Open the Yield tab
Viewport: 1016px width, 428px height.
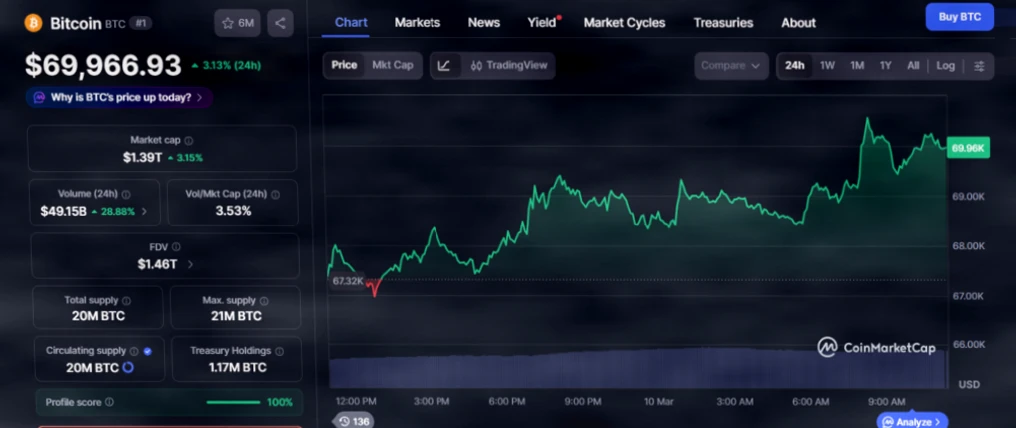pos(542,23)
